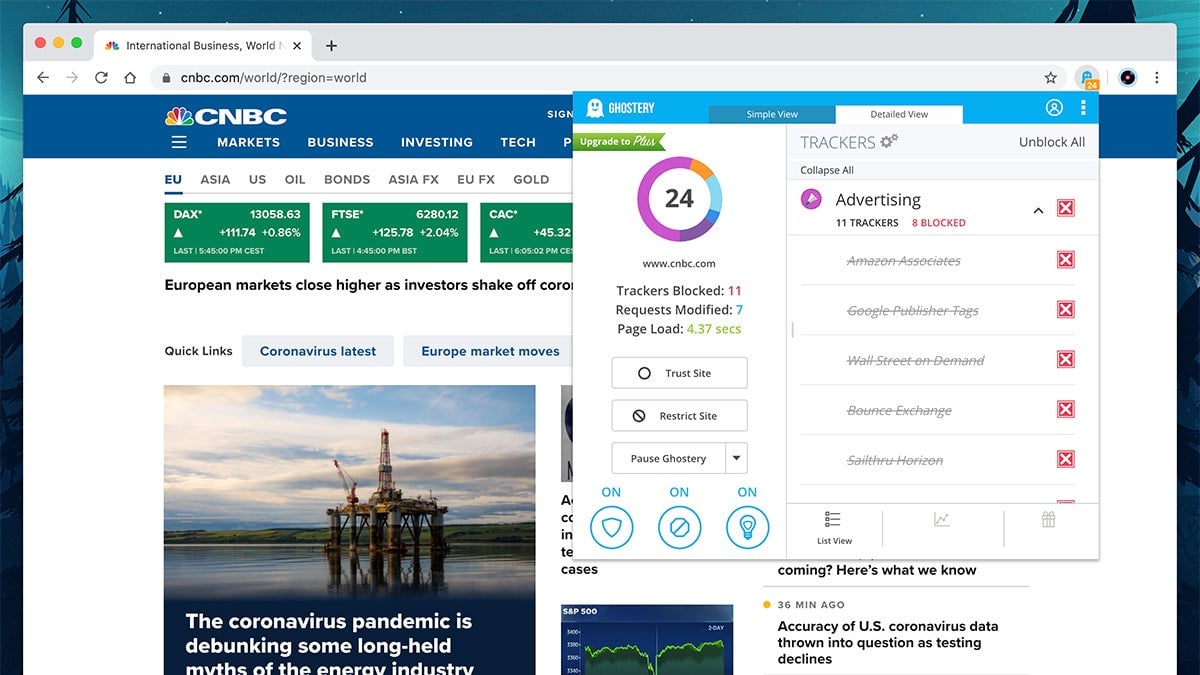Open Ghostery's three-dot kebab menu
The height and width of the screenshot is (675, 1200).
(x=1083, y=108)
